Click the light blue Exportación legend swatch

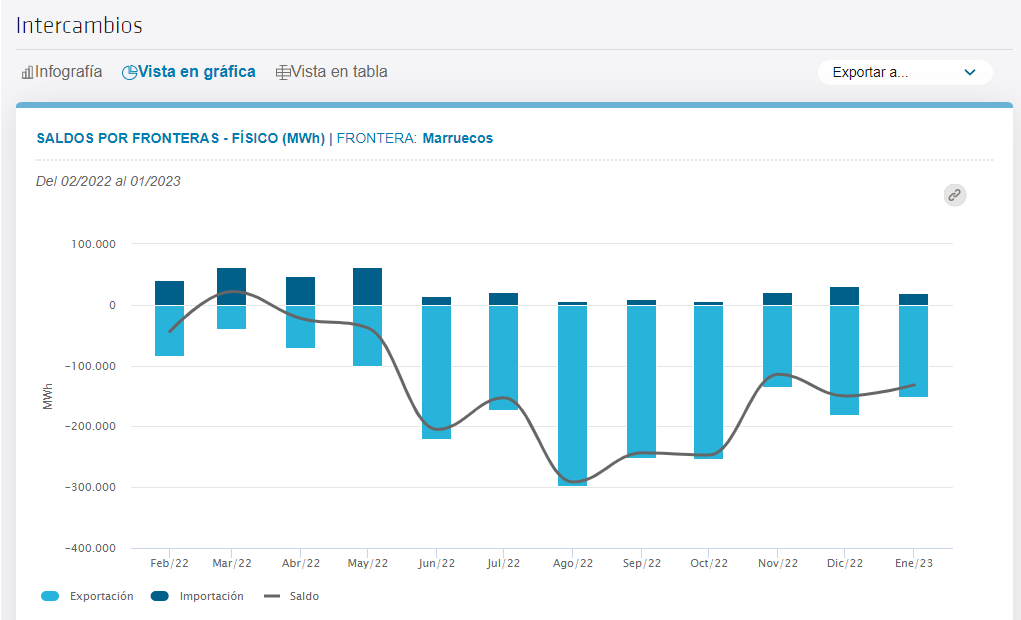point(50,596)
